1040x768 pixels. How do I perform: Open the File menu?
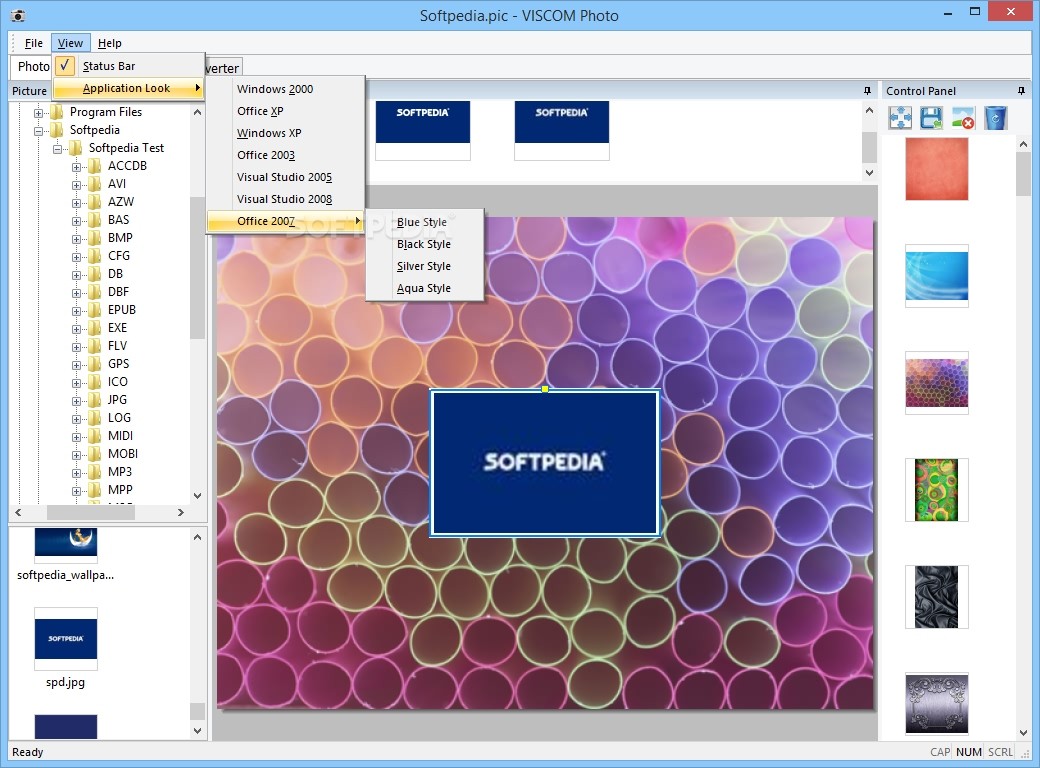(33, 43)
